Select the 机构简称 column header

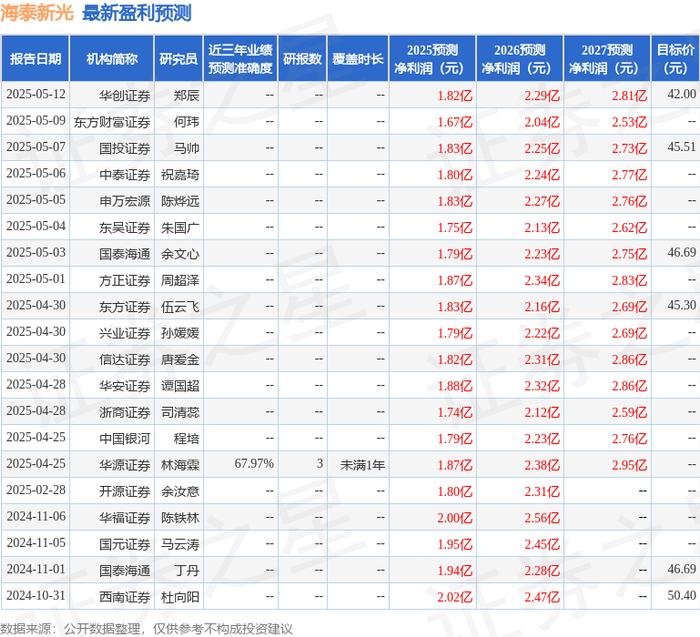pos(112,58)
